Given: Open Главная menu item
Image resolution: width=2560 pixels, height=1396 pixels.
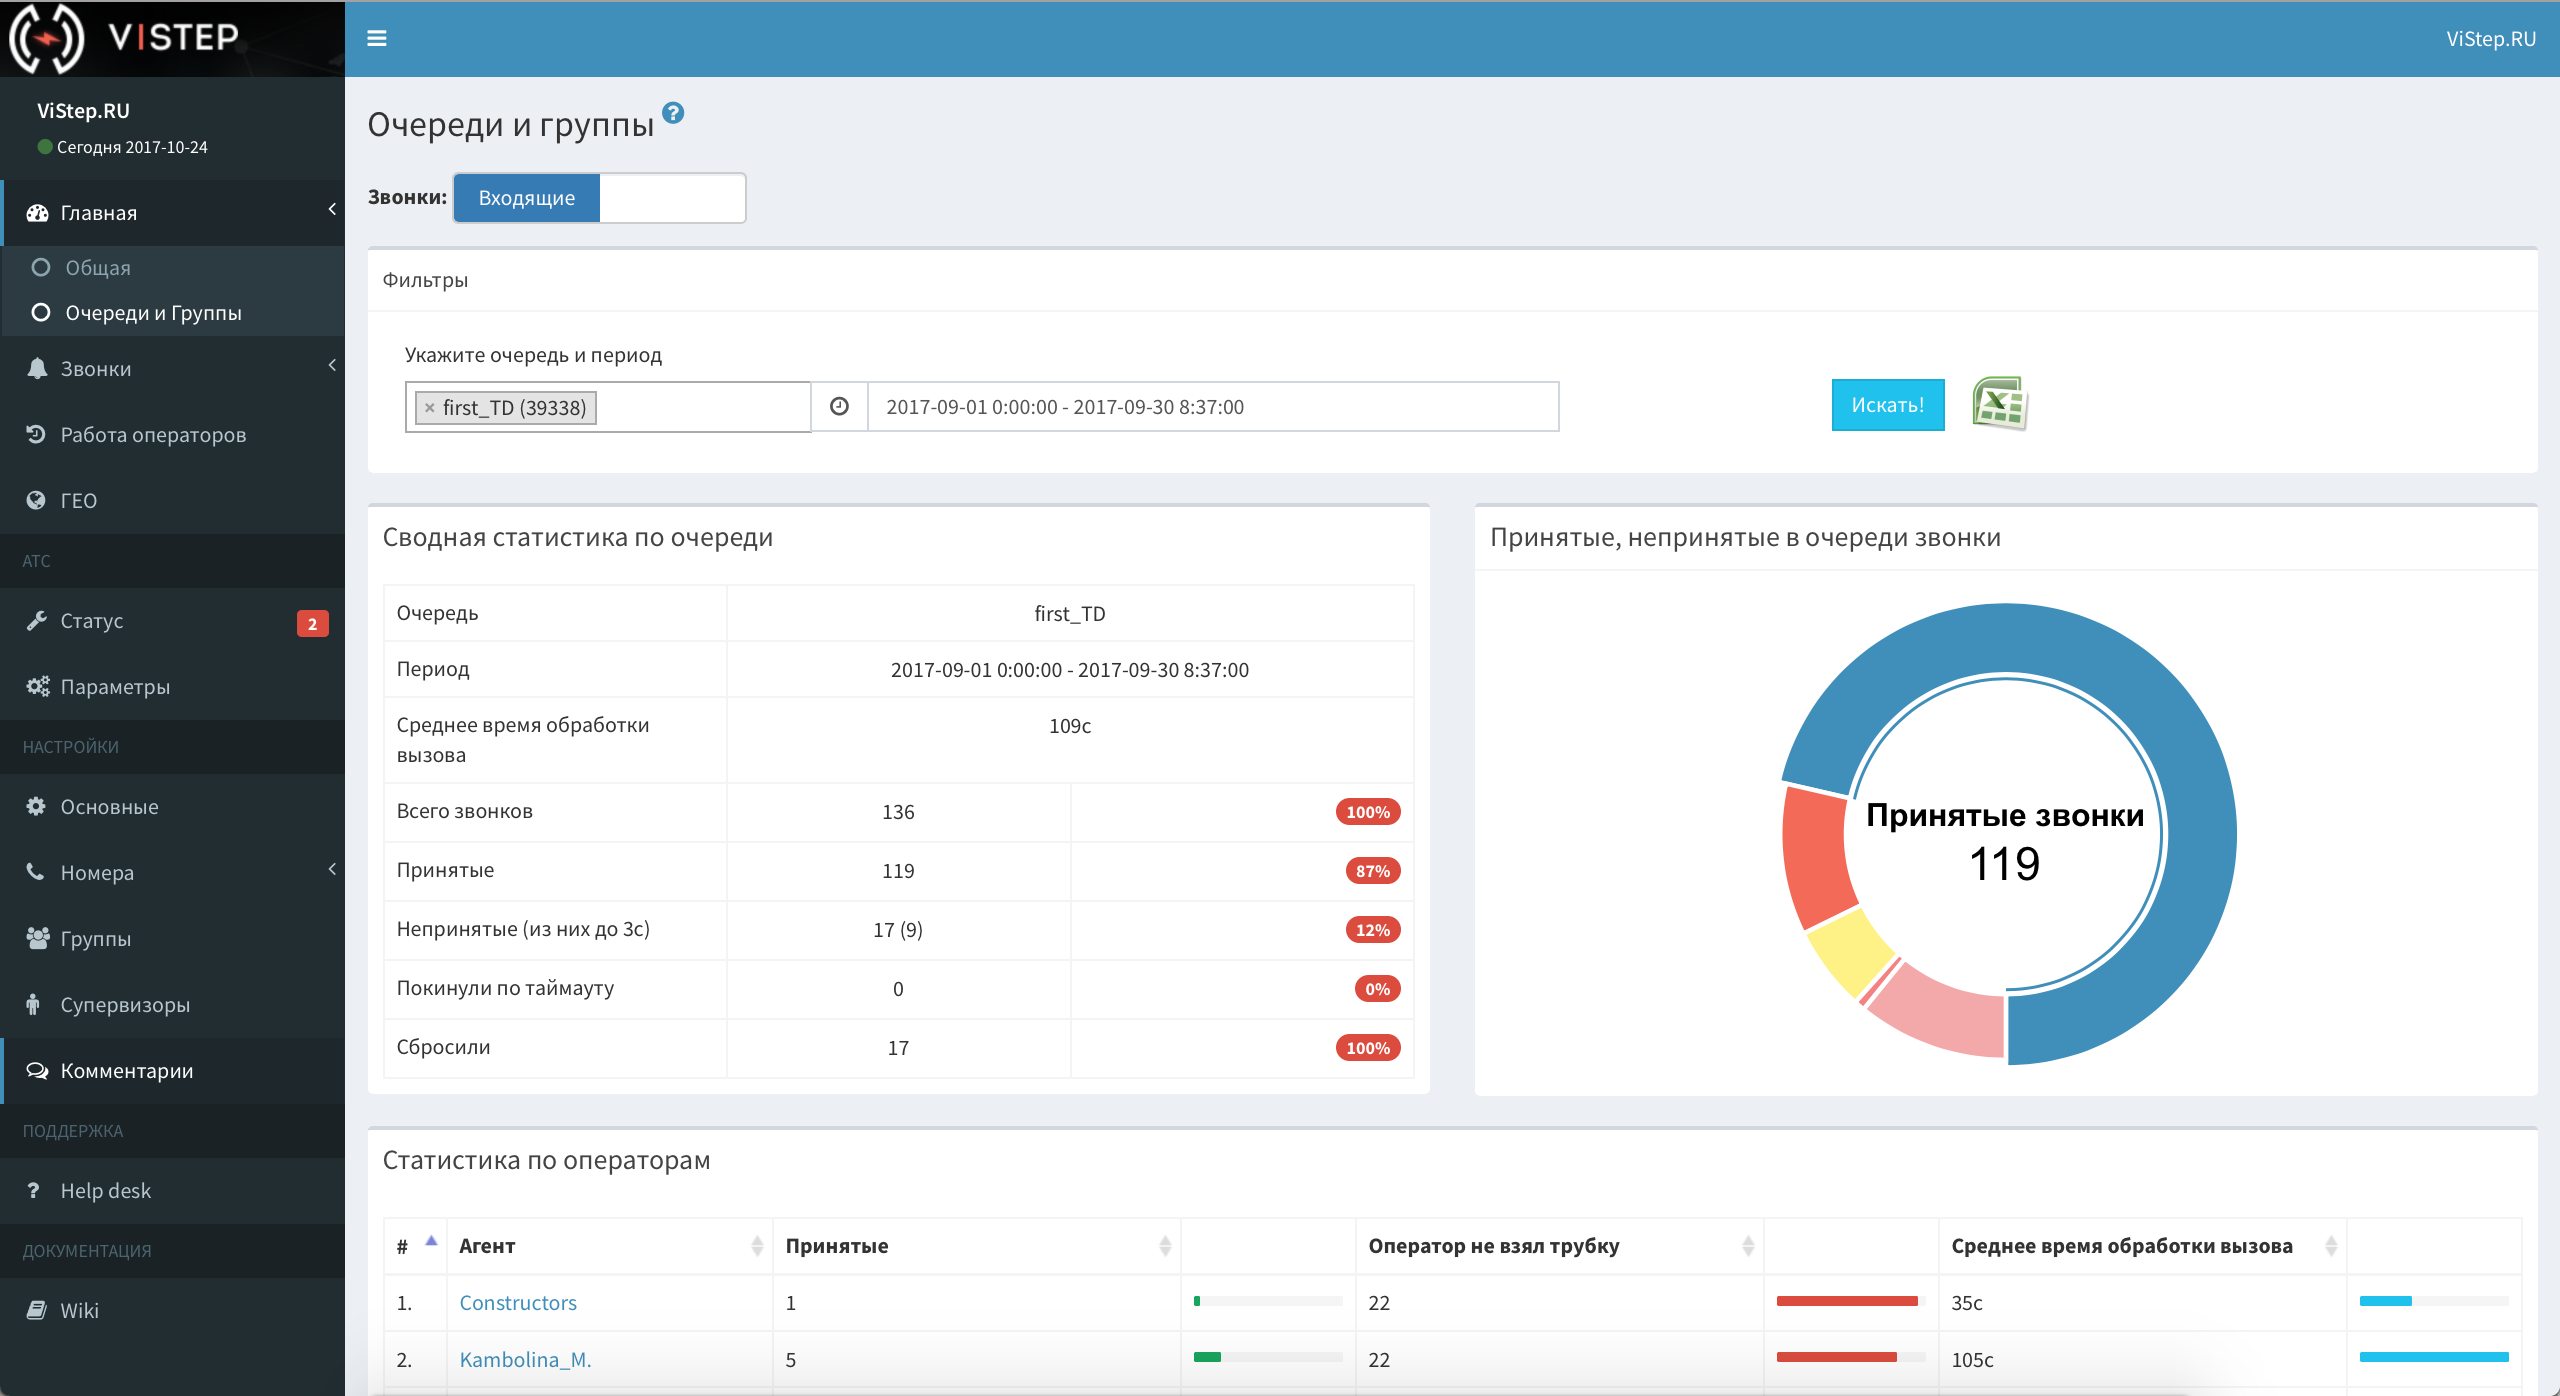Looking at the screenshot, I should coord(172,213).
